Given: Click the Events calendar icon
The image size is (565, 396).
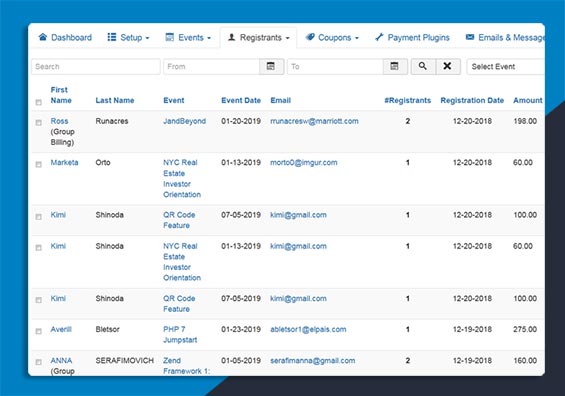Looking at the screenshot, I should point(169,37).
